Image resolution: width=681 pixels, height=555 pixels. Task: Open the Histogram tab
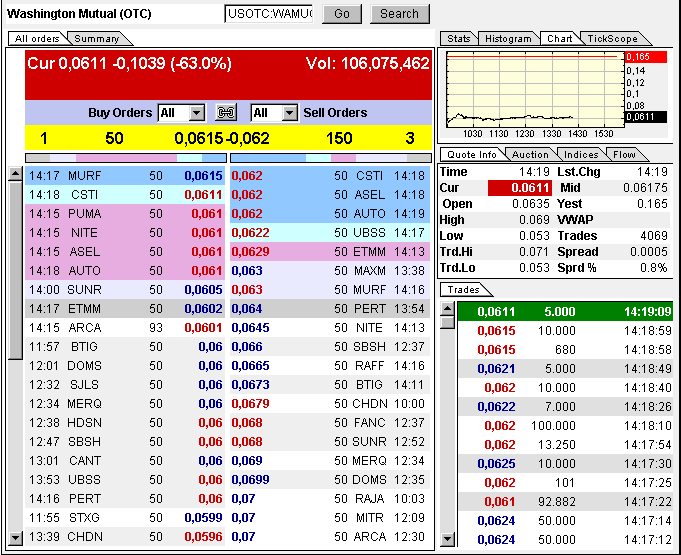click(508, 39)
